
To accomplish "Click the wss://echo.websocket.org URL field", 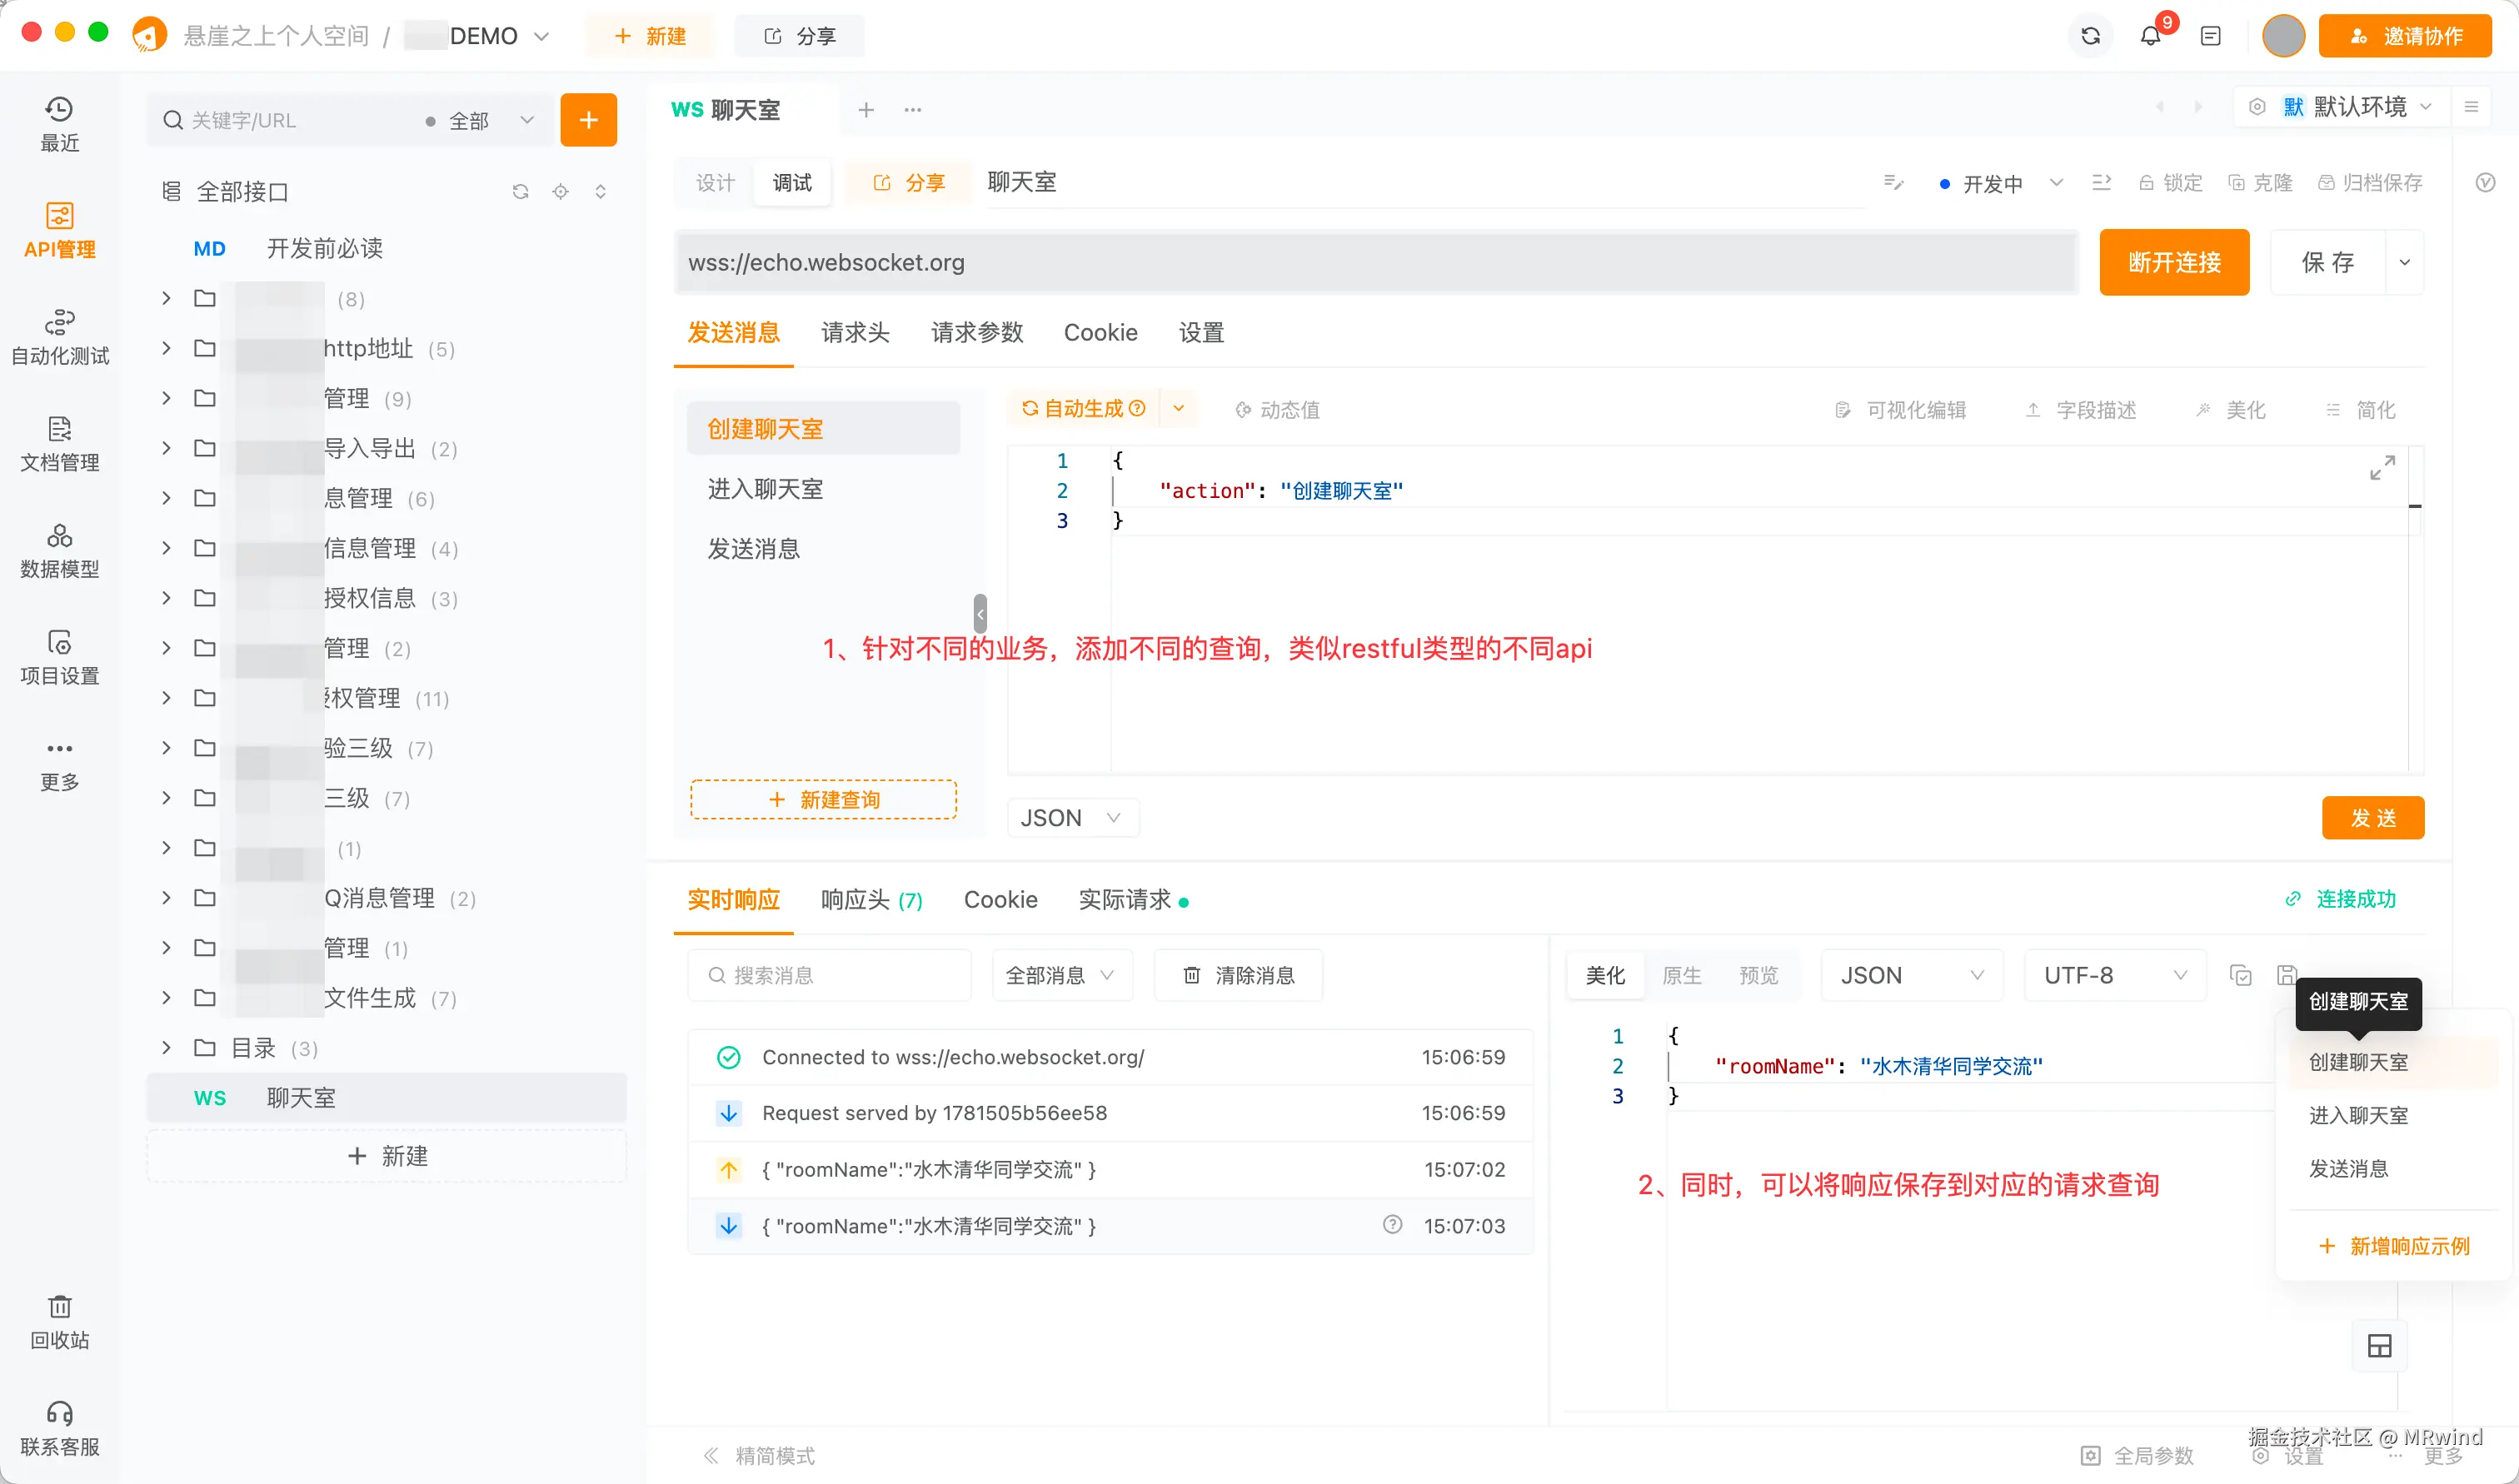I will click(1375, 262).
